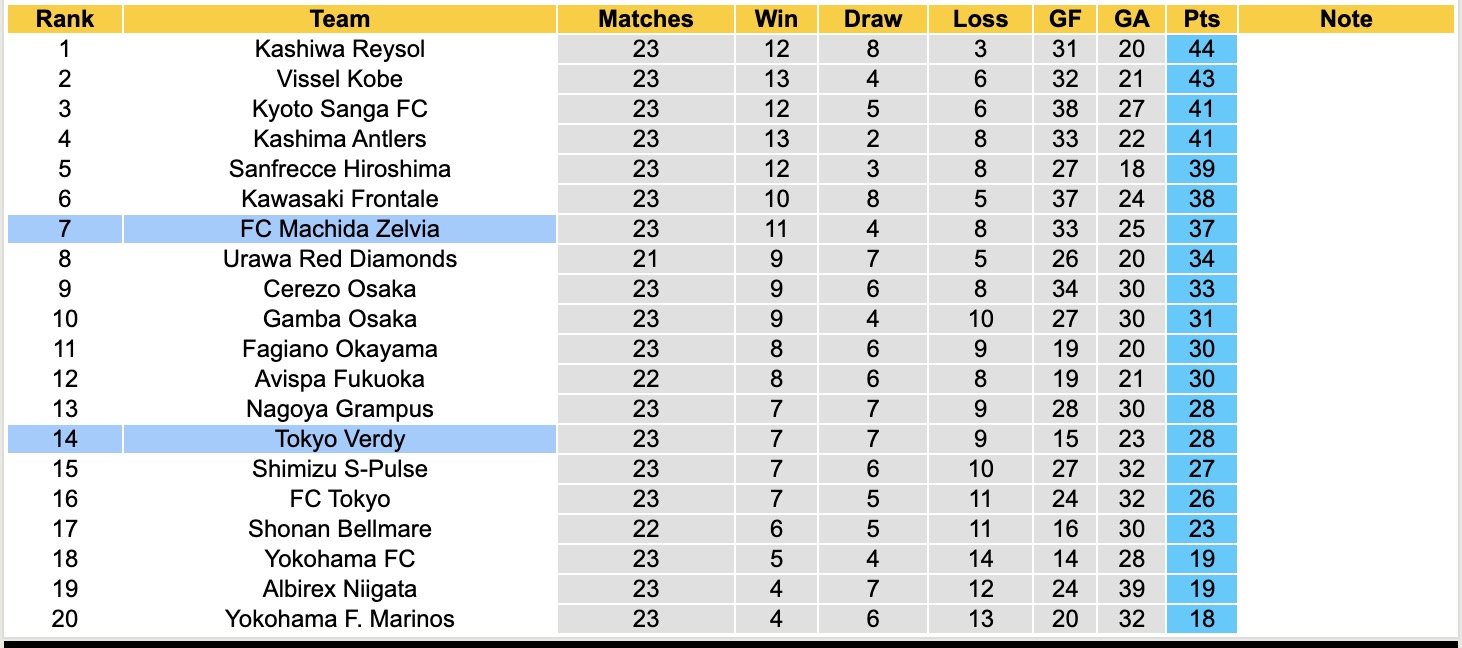Click the Albirex Niigata team name
This screenshot has width=1462, height=648.
point(340,589)
